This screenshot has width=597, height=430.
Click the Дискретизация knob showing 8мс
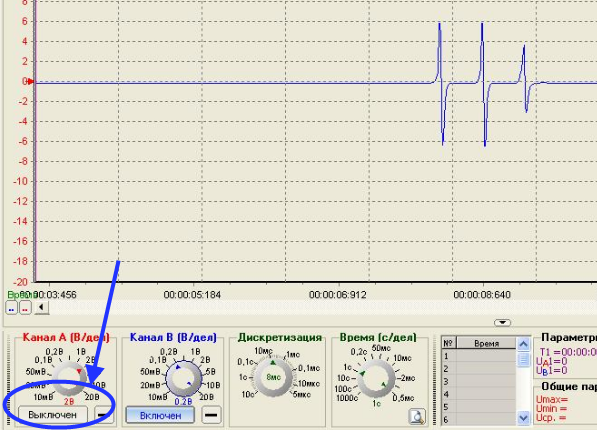[x=274, y=377]
